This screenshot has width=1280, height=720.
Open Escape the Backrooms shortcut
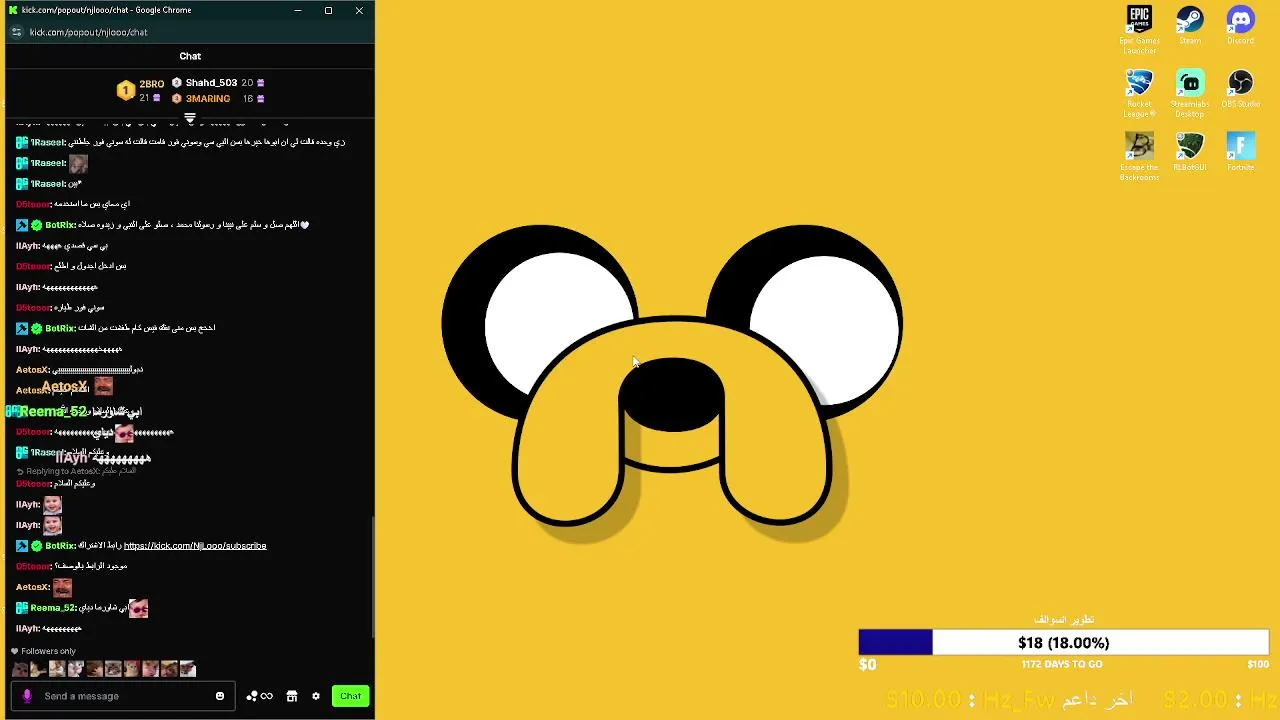point(1139,156)
